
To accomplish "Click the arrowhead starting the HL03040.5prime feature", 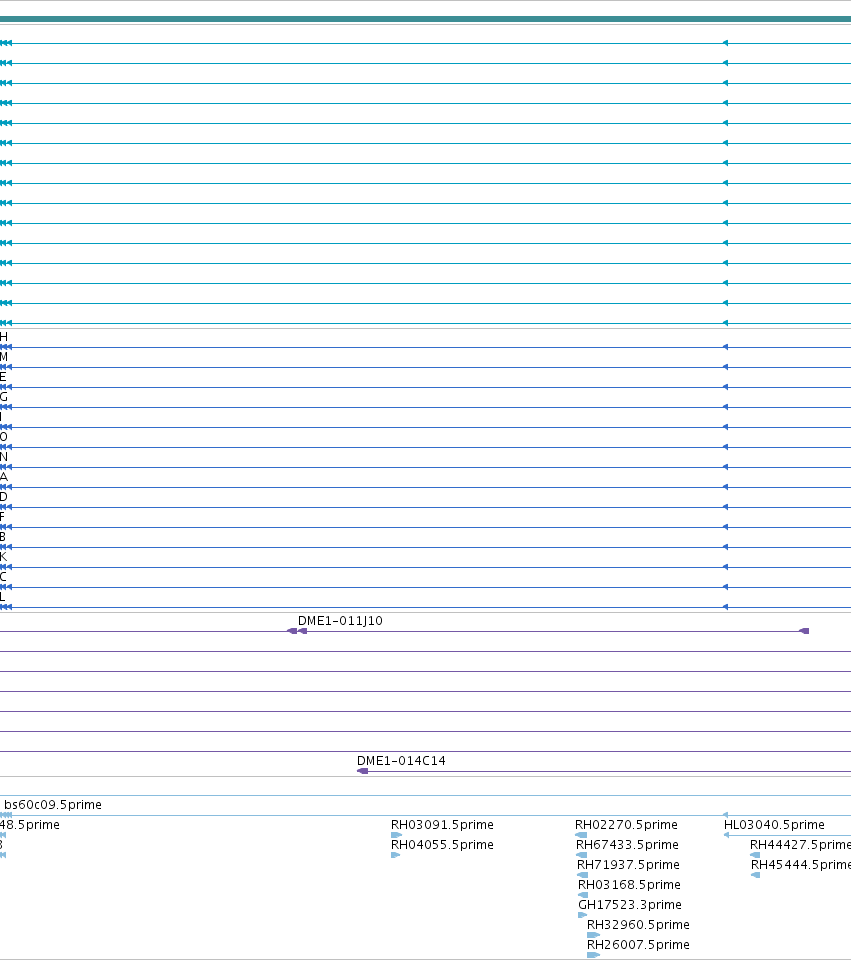I will click(726, 835).
